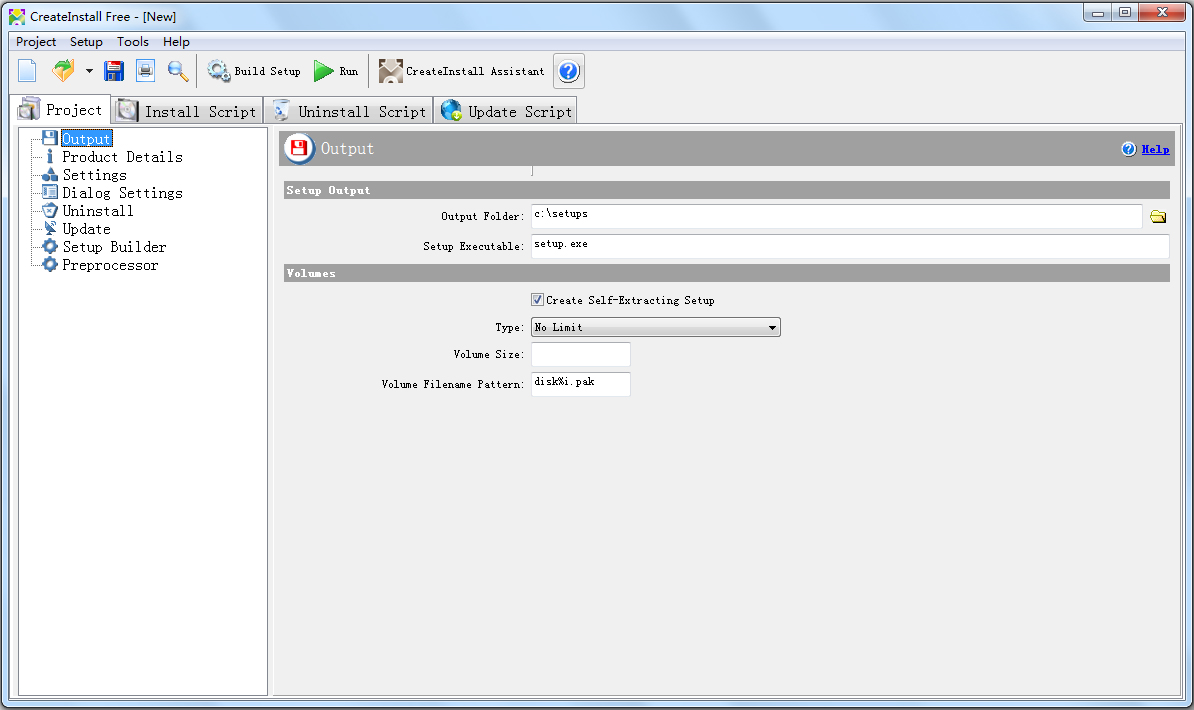Disable Create Self-Extracting Setup
The image size is (1194, 710).
(x=537, y=299)
